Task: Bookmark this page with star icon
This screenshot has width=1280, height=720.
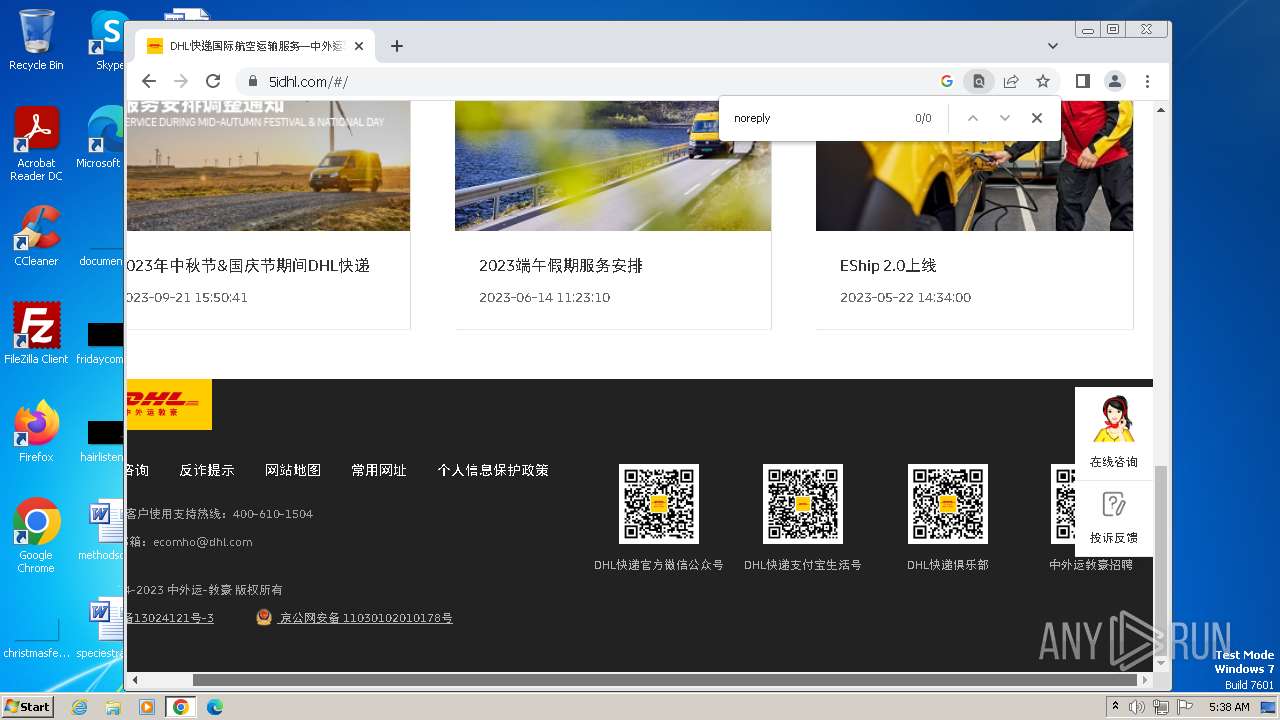Action: (x=1043, y=82)
